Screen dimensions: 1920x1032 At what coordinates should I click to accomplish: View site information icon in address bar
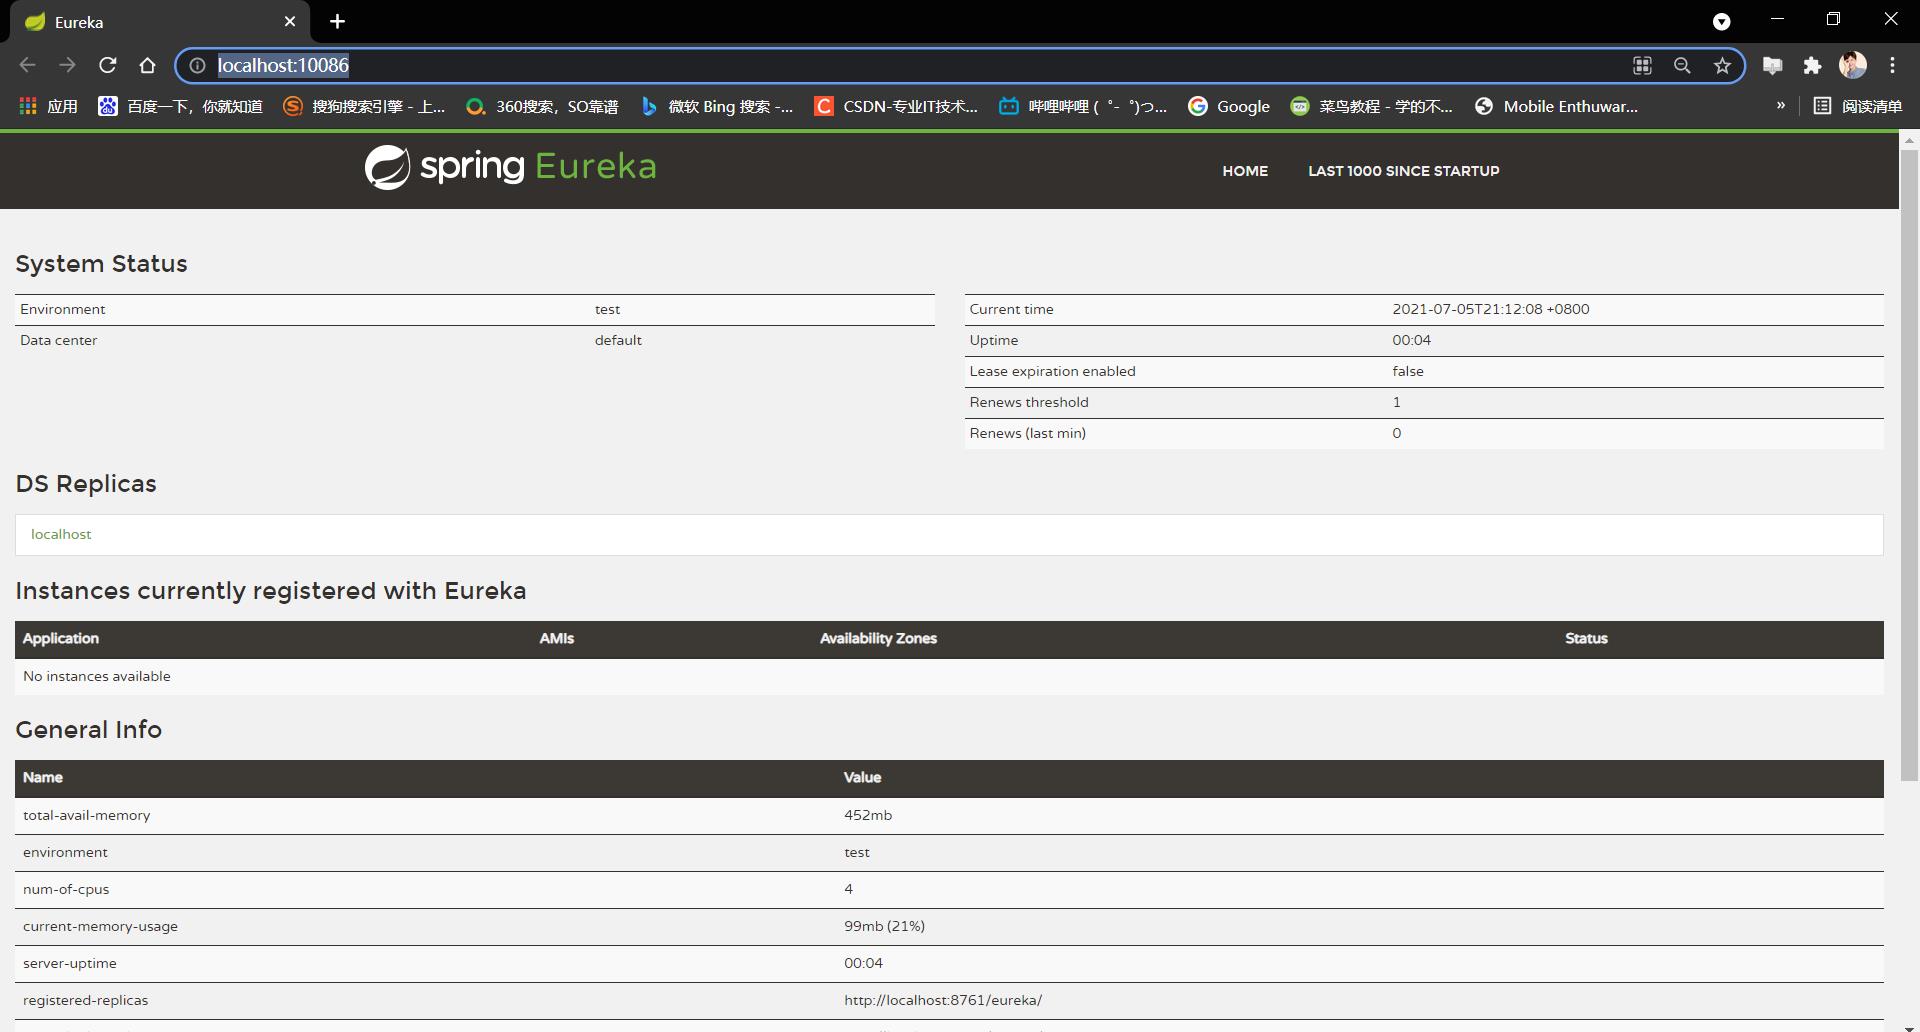[198, 65]
